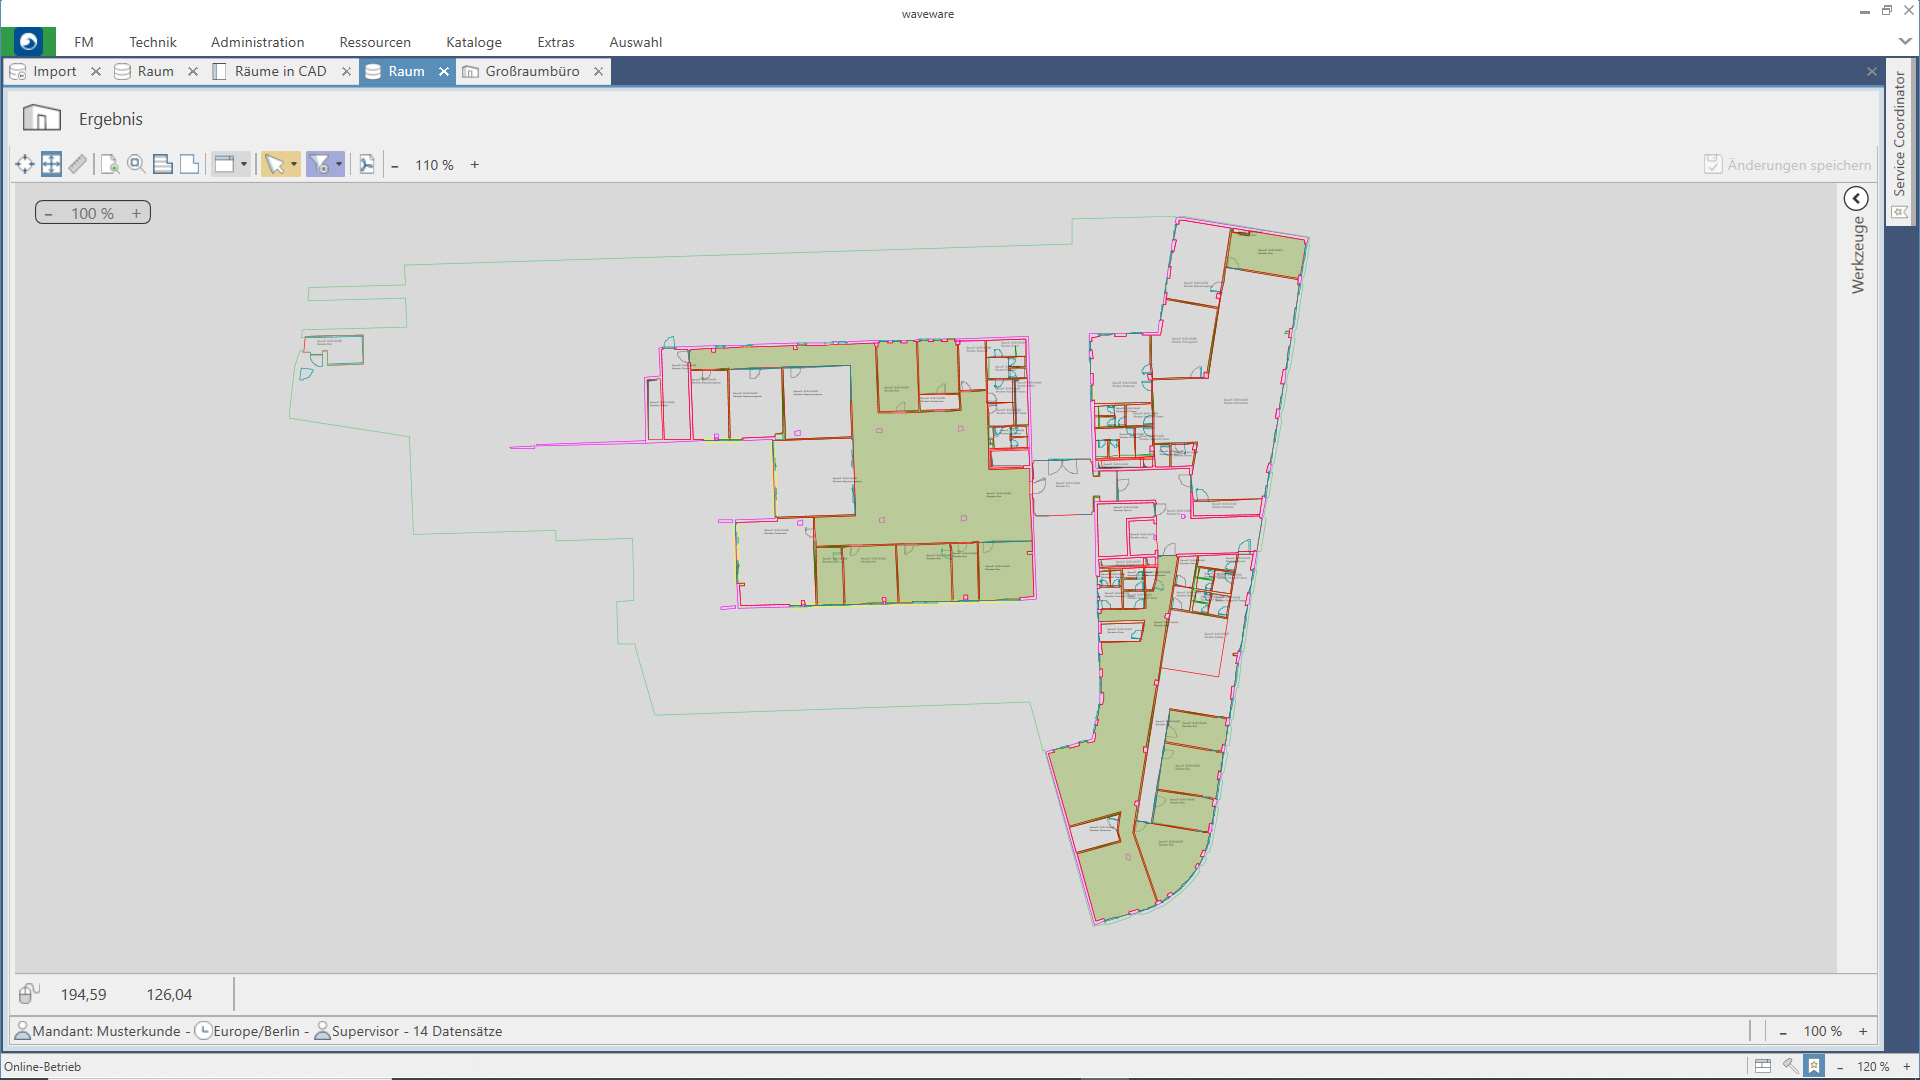Click the pin icon in bottom bar
Screen dimensions: 1920x1080
[x=1789, y=1066]
